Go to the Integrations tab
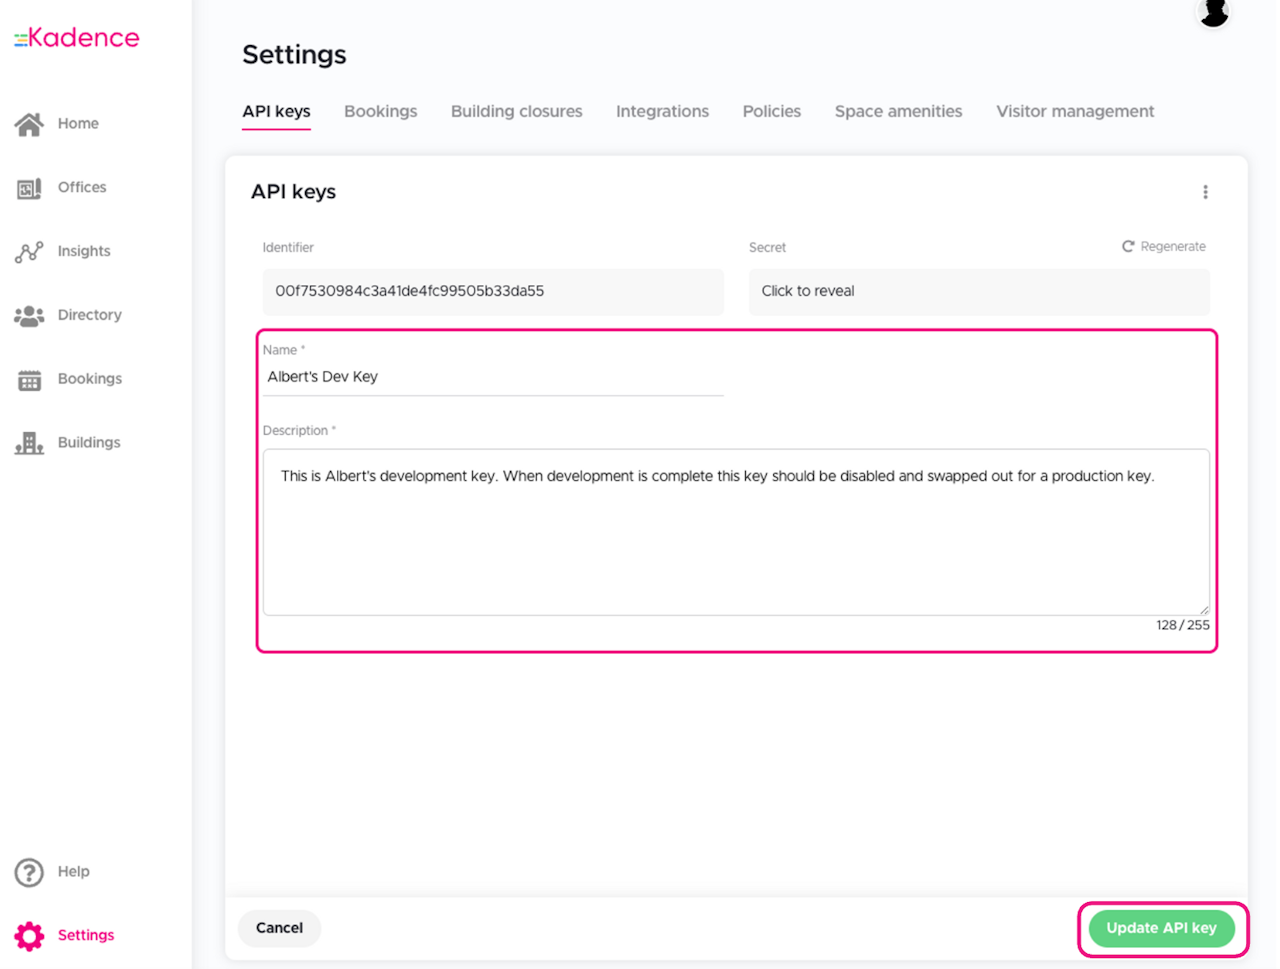1280x969 pixels. (662, 111)
